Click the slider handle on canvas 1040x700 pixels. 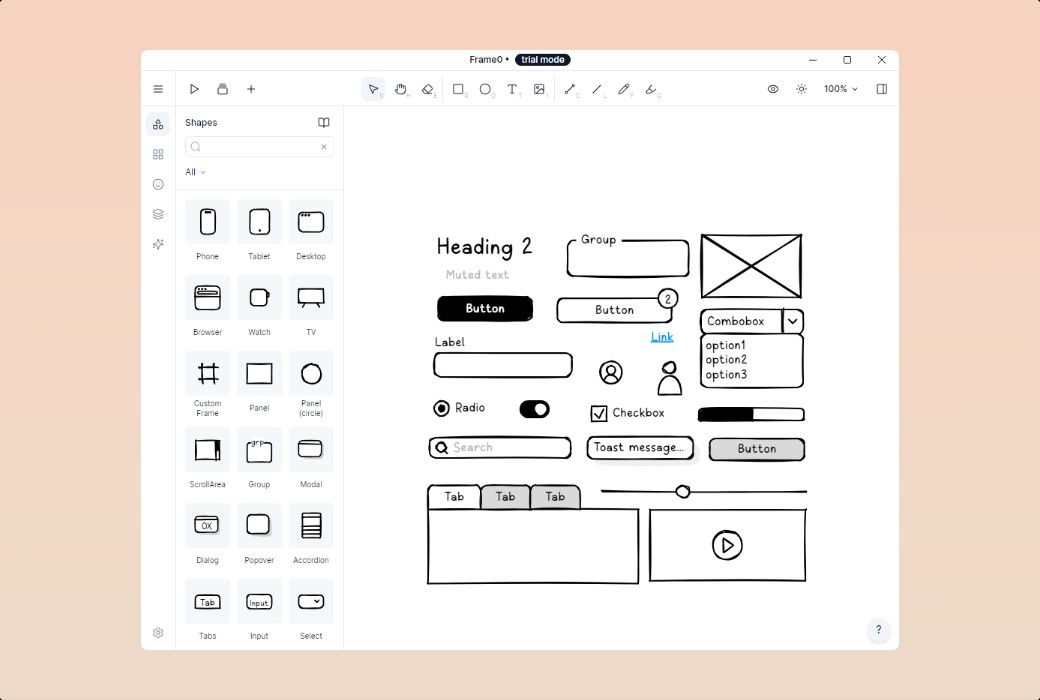tap(683, 491)
